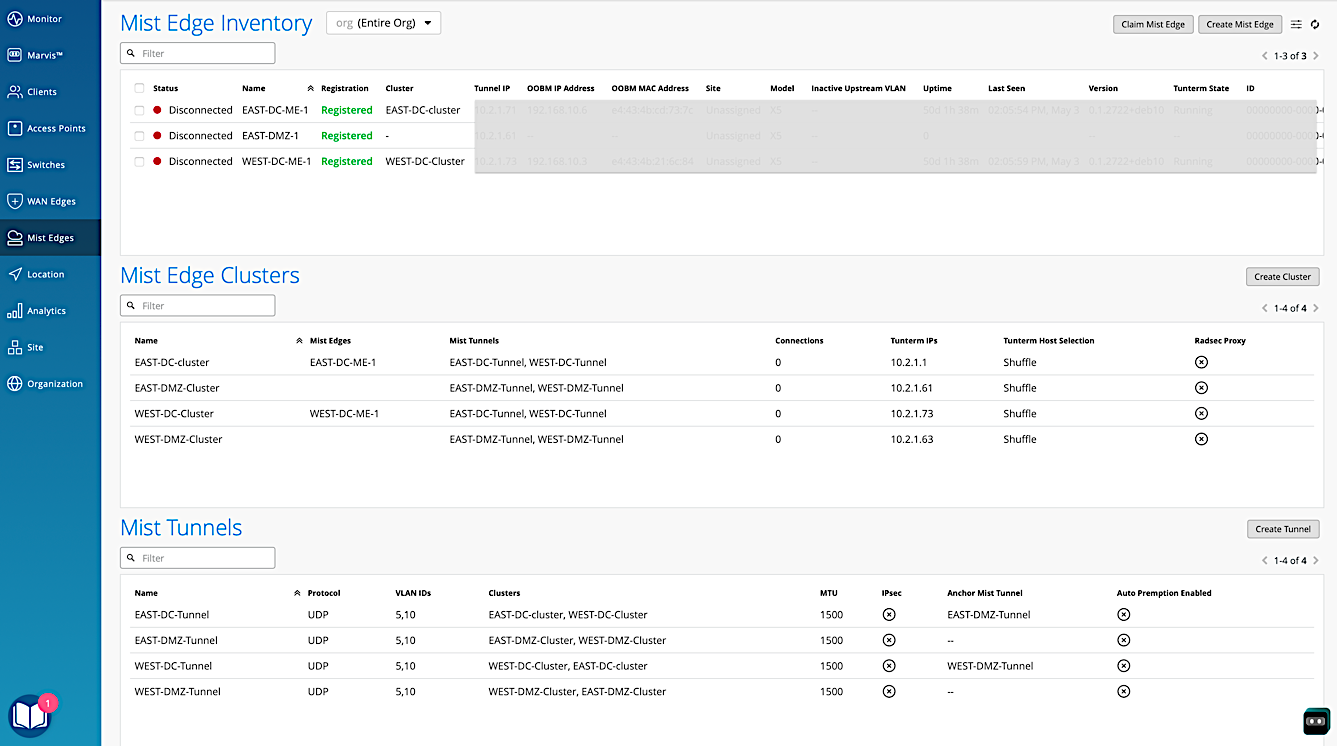Click the Claim Mist Edge button
This screenshot has height=746, width=1337.
pos(1152,24)
